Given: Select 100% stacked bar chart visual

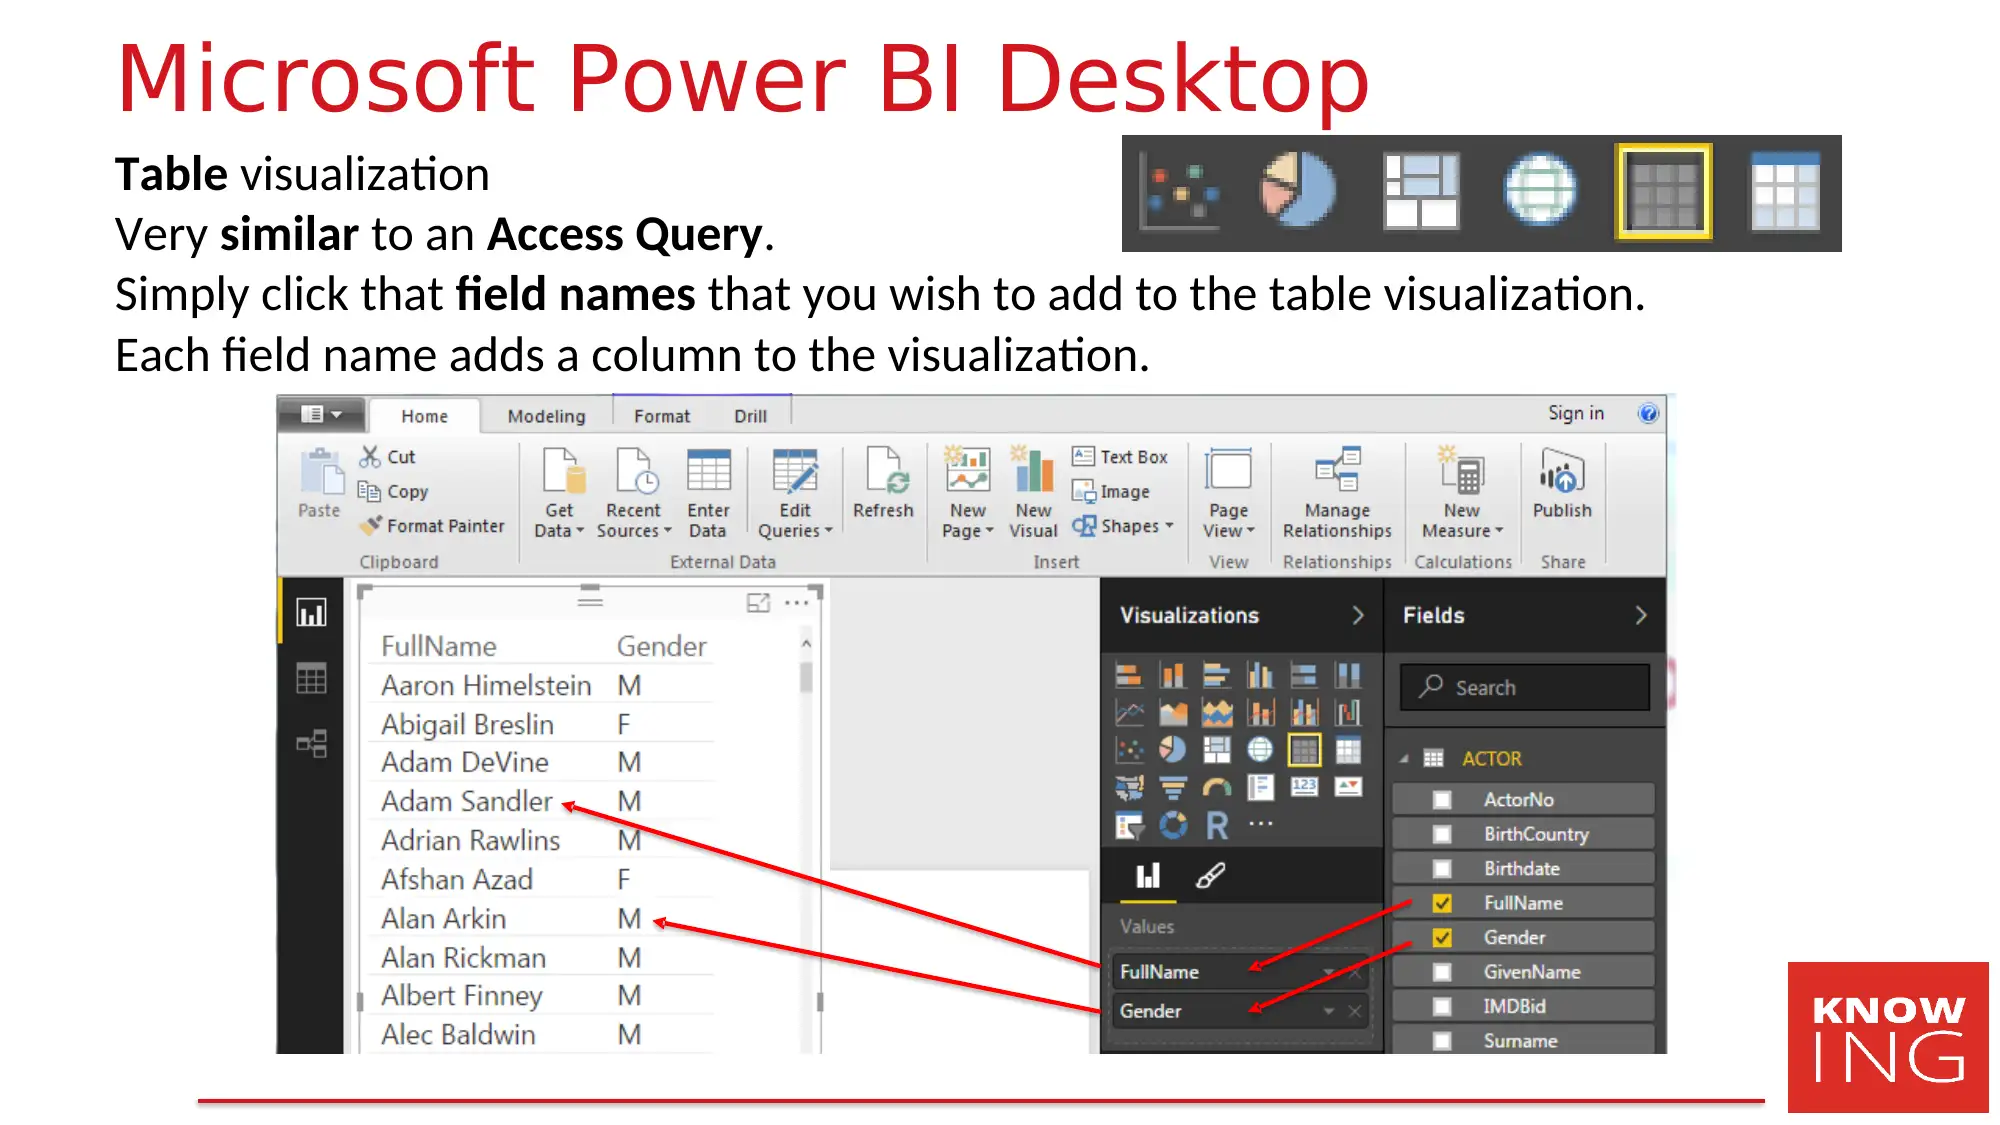Looking at the screenshot, I should tap(1304, 676).
